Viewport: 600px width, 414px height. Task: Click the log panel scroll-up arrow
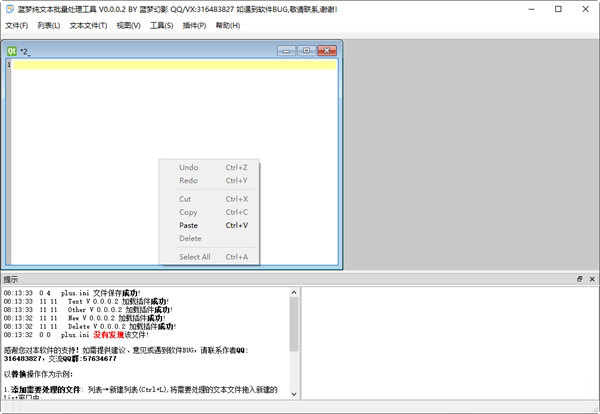(294, 293)
